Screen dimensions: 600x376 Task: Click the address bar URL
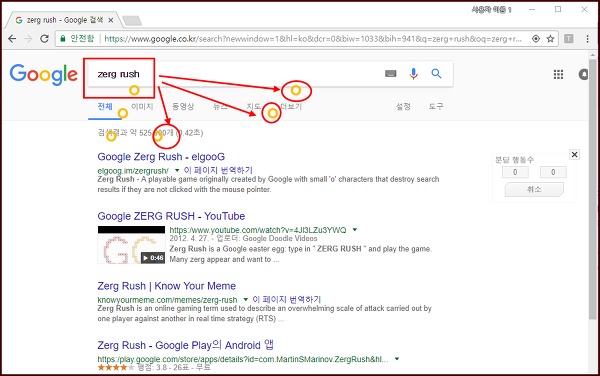[313, 39]
